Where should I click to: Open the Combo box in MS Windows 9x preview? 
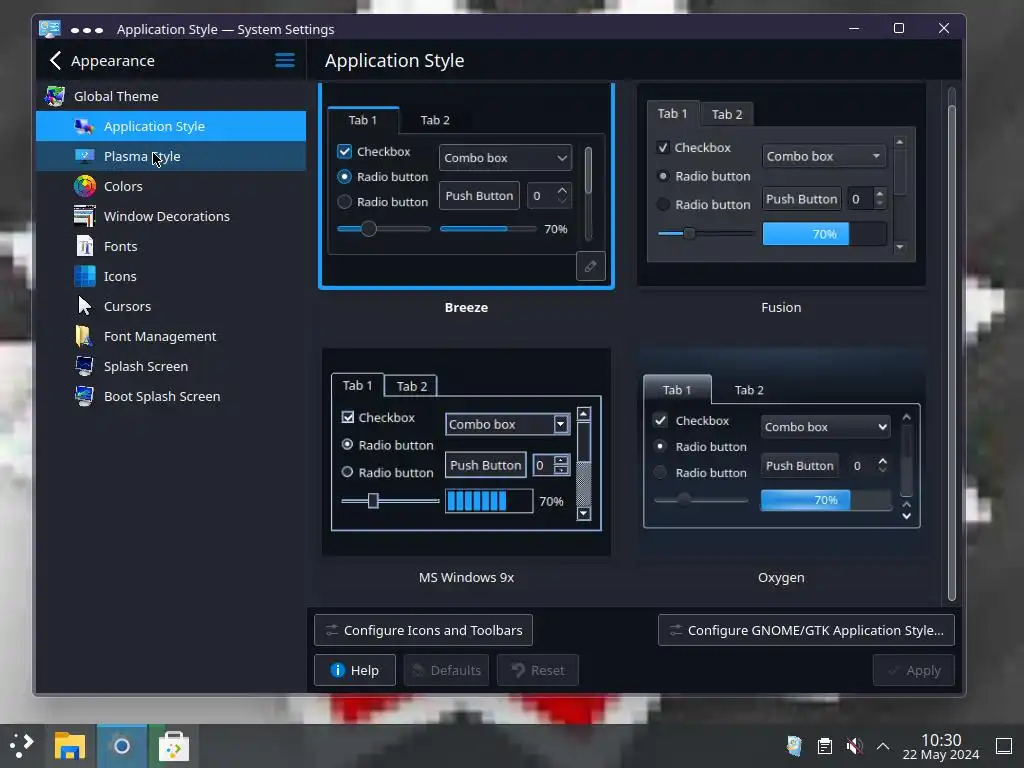tap(507, 424)
